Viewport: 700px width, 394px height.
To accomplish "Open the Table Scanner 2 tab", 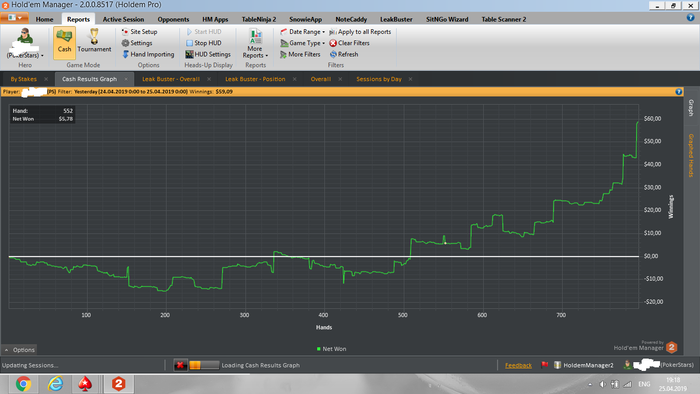I will (504, 19).
